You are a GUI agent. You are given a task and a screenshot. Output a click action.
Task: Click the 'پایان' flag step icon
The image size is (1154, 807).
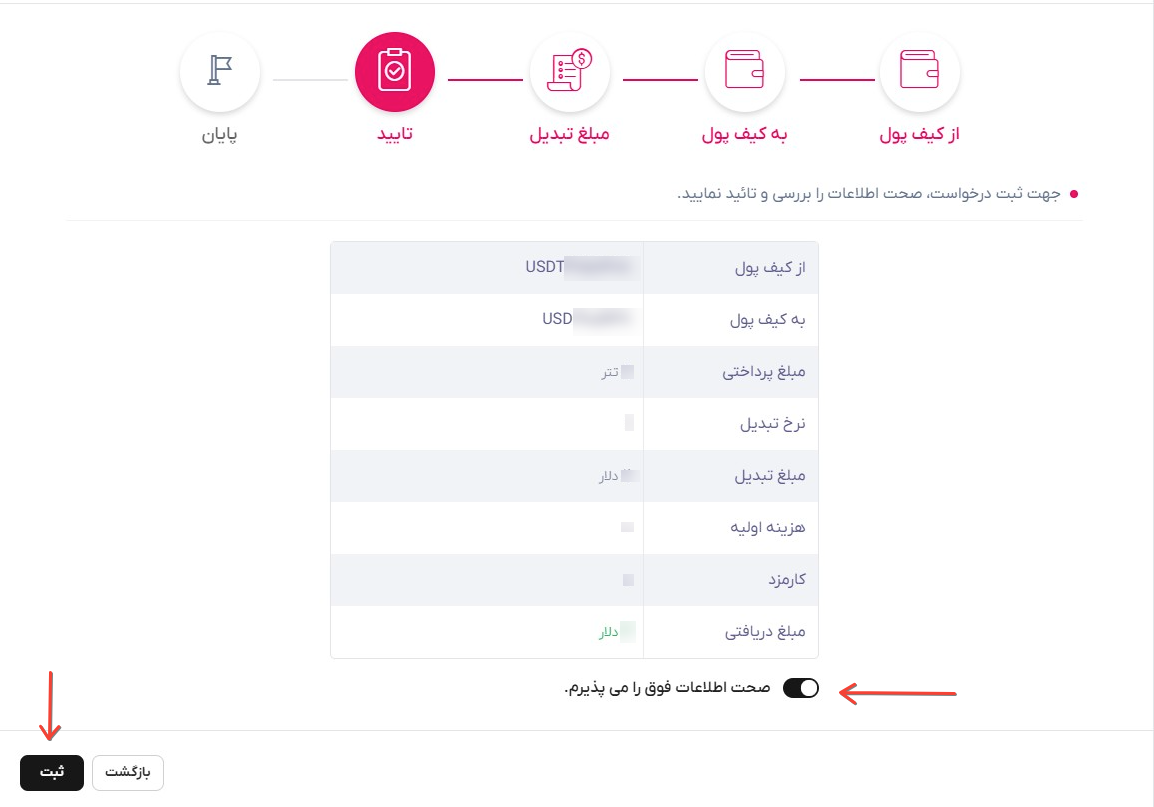pyautogui.click(x=219, y=71)
